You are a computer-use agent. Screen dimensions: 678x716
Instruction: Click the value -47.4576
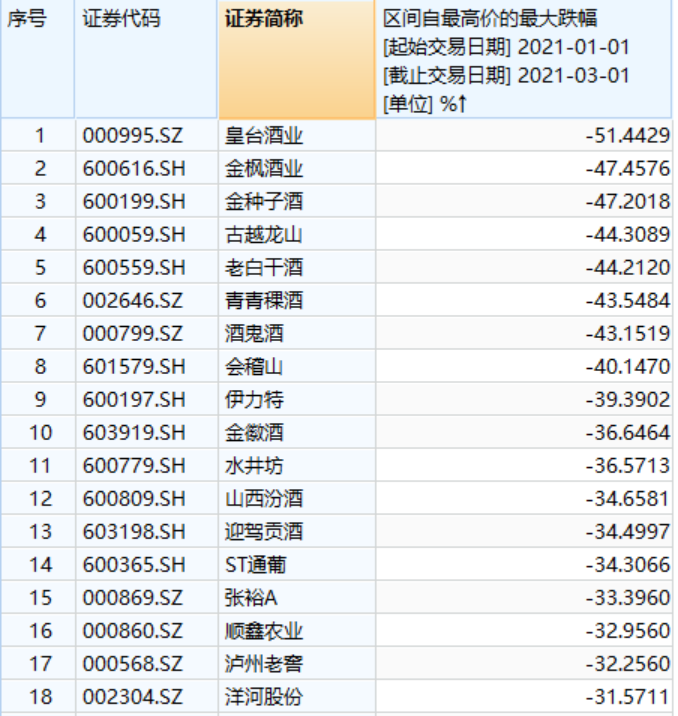(x=628, y=168)
